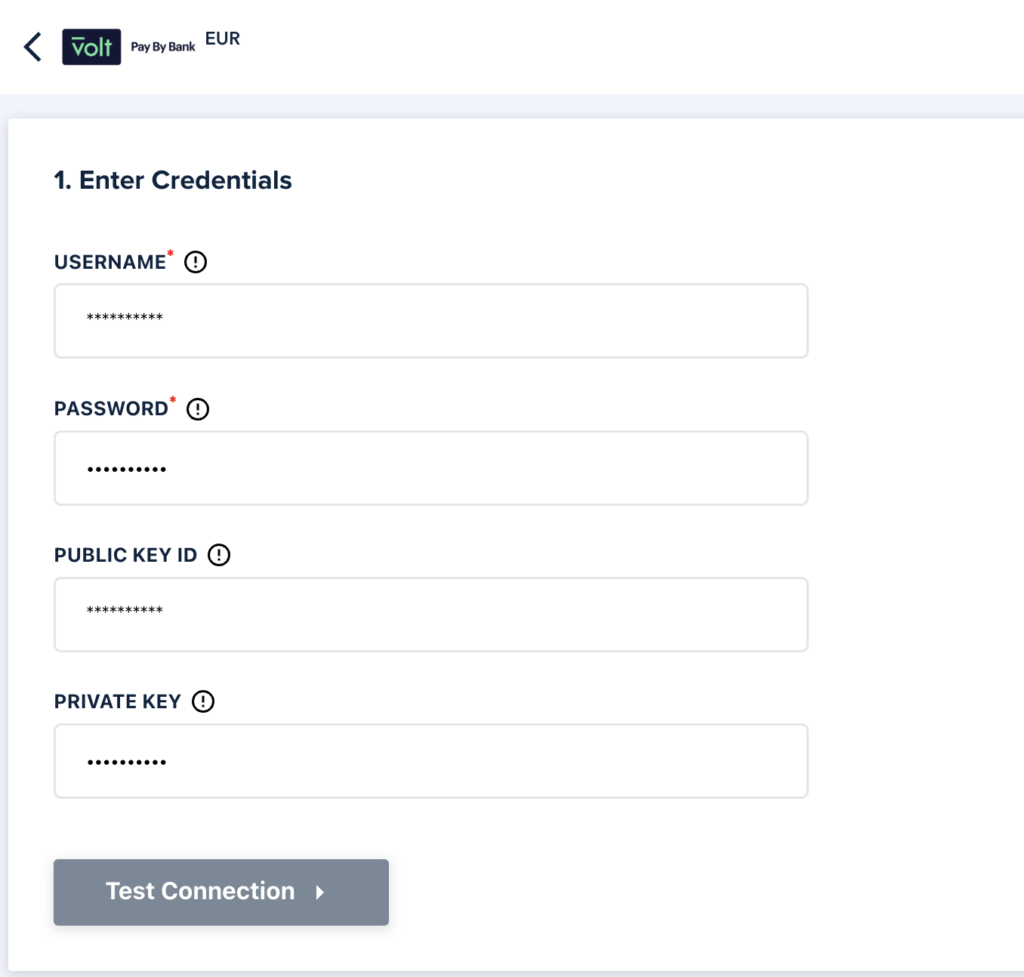Select the PRIVATE KEY input field
Viewport: 1024px width, 977px height.
430,761
